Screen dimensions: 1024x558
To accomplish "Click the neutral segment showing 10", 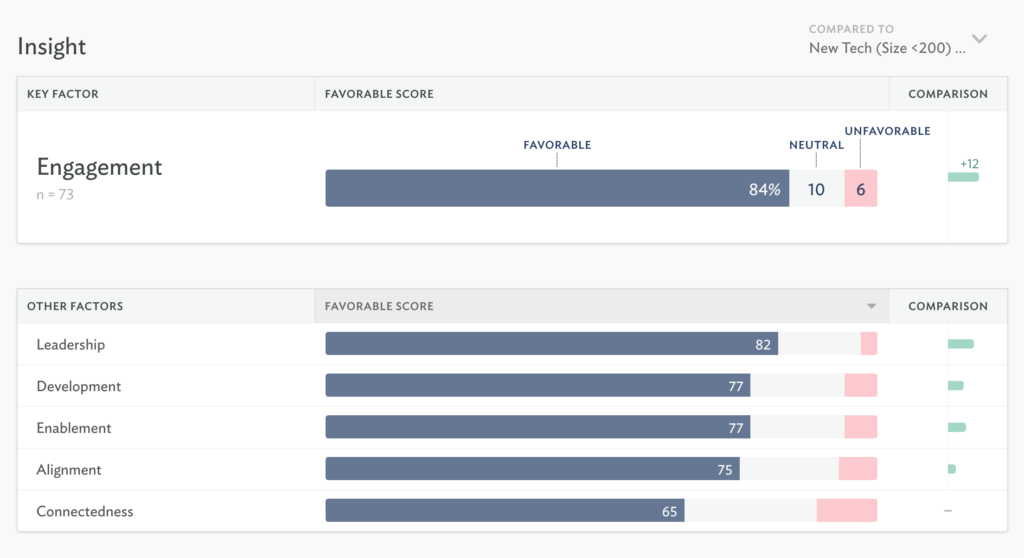I will 816,188.
